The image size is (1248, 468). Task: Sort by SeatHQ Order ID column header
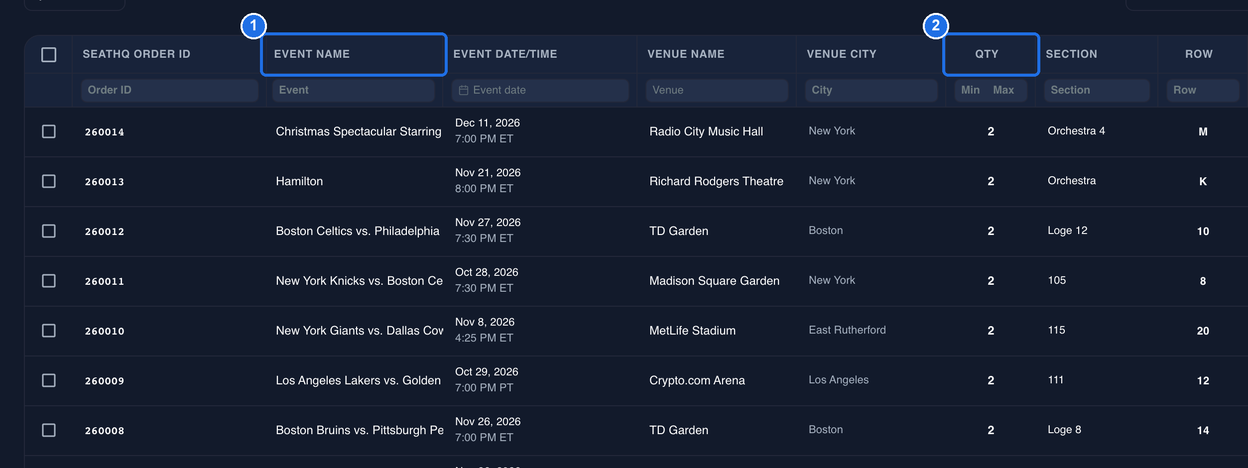pos(136,54)
